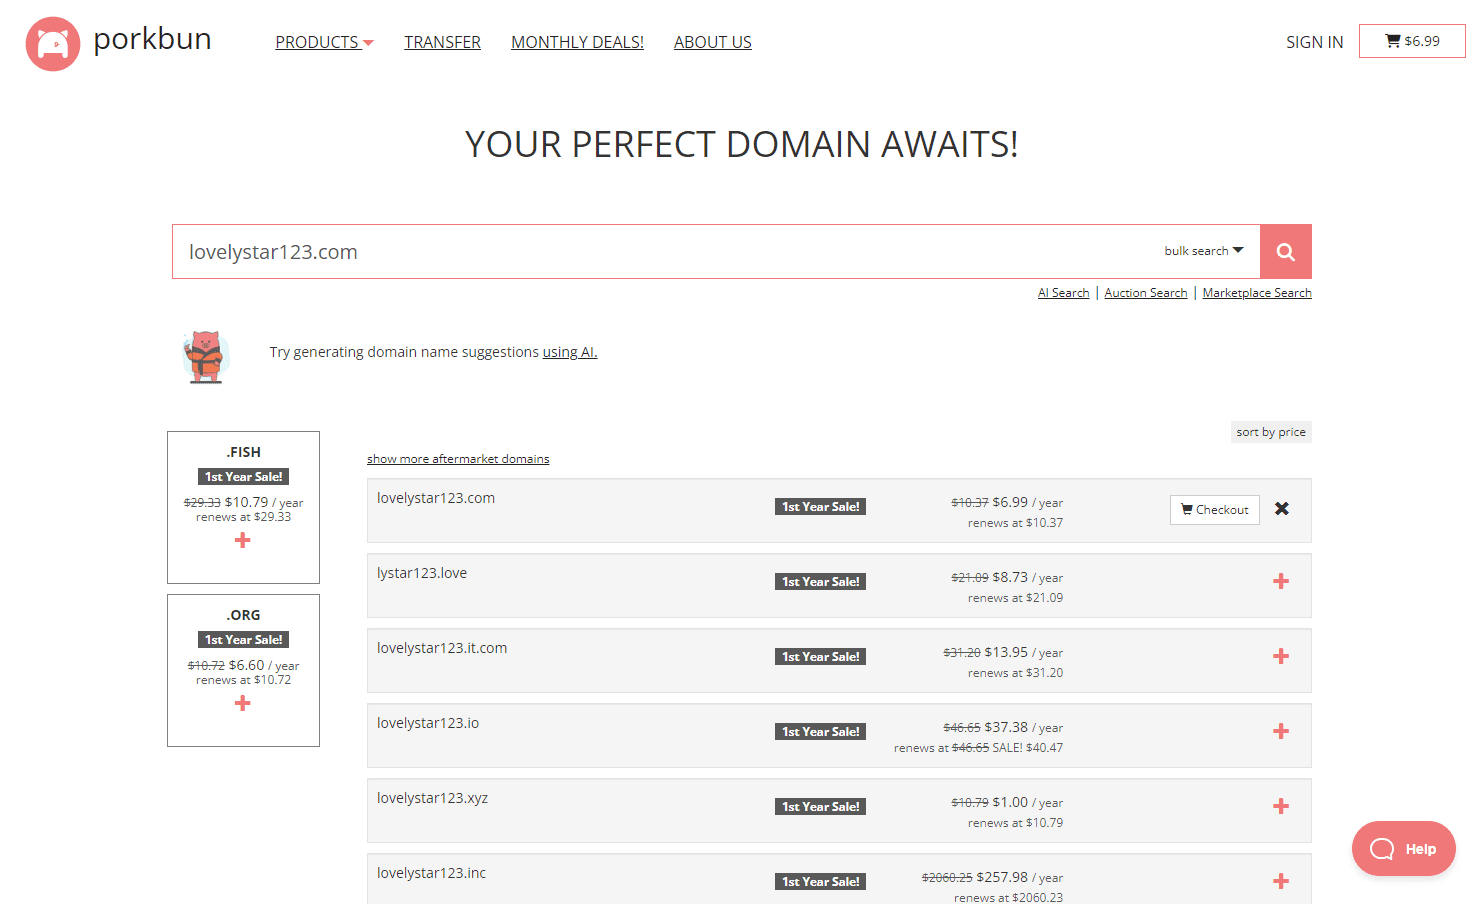Open the shopping cart showing $6.99
The image size is (1472, 904).
(1412, 41)
